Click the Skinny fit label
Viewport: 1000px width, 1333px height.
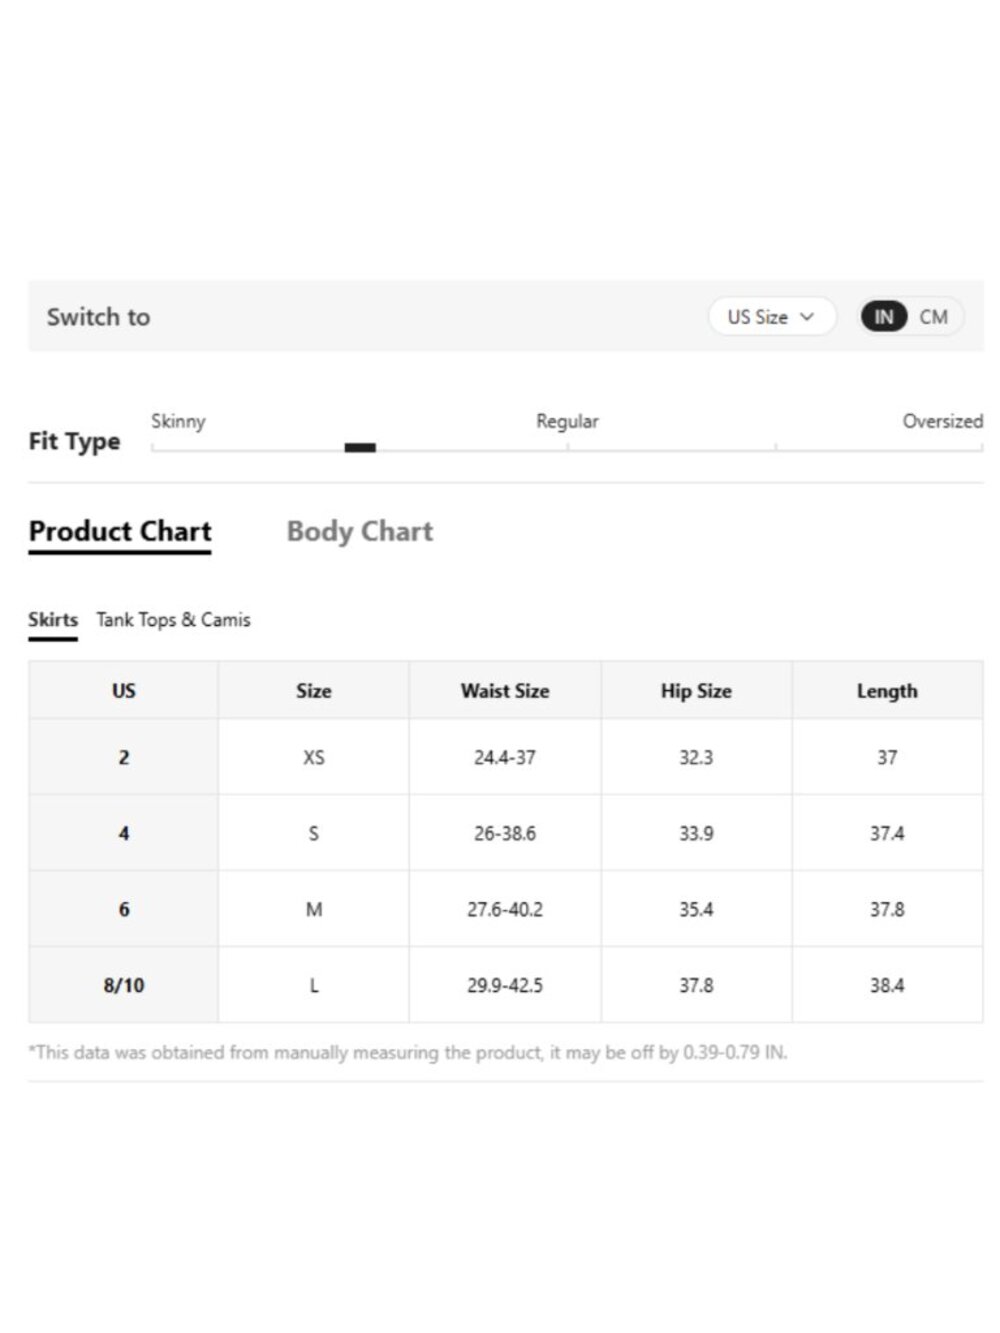point(178,421)
